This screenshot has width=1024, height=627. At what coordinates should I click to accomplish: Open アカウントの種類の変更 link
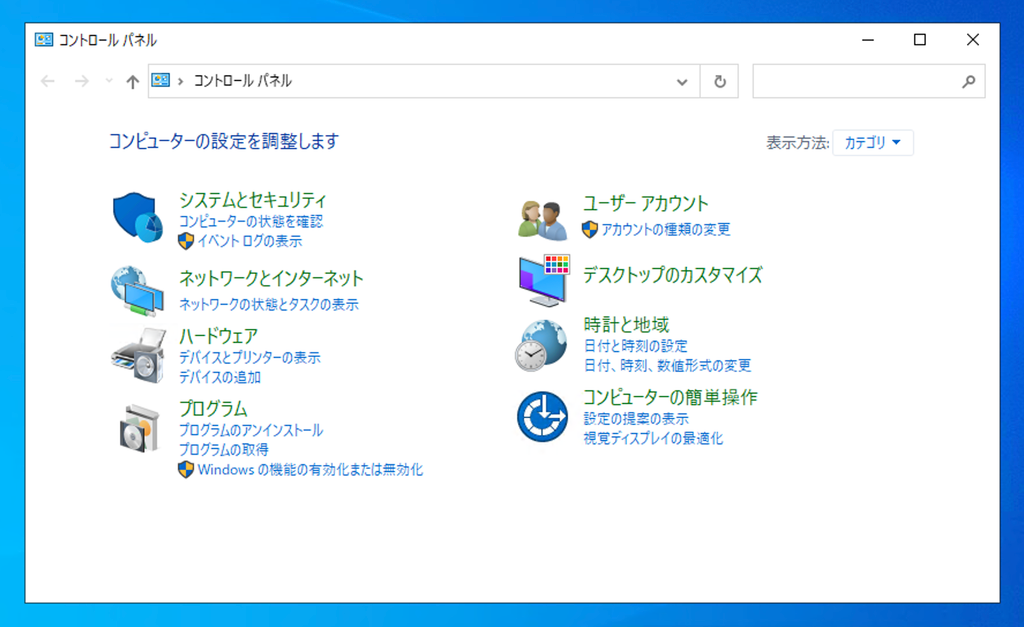point(665,229)
